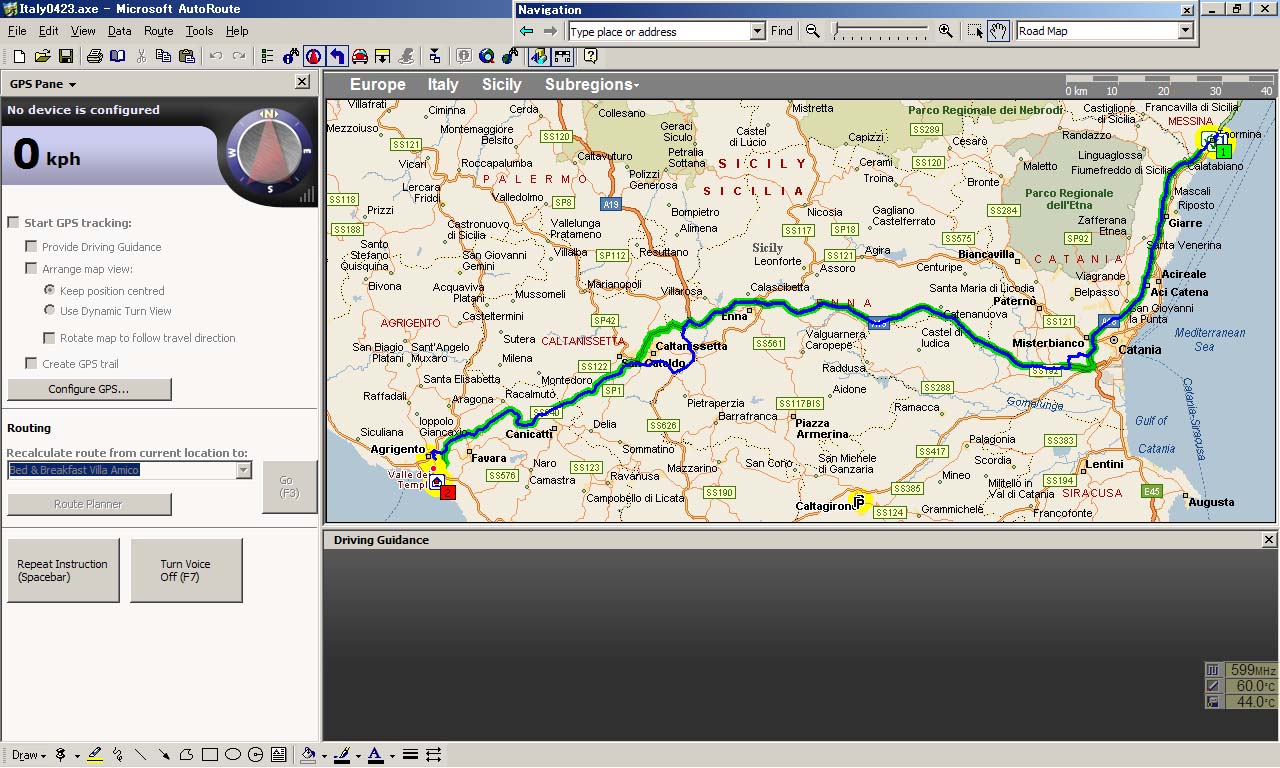This screenshot has width=1280, height=768.
Task: Expand the Line Color dropdown arrow
Action: pos(358,755)
